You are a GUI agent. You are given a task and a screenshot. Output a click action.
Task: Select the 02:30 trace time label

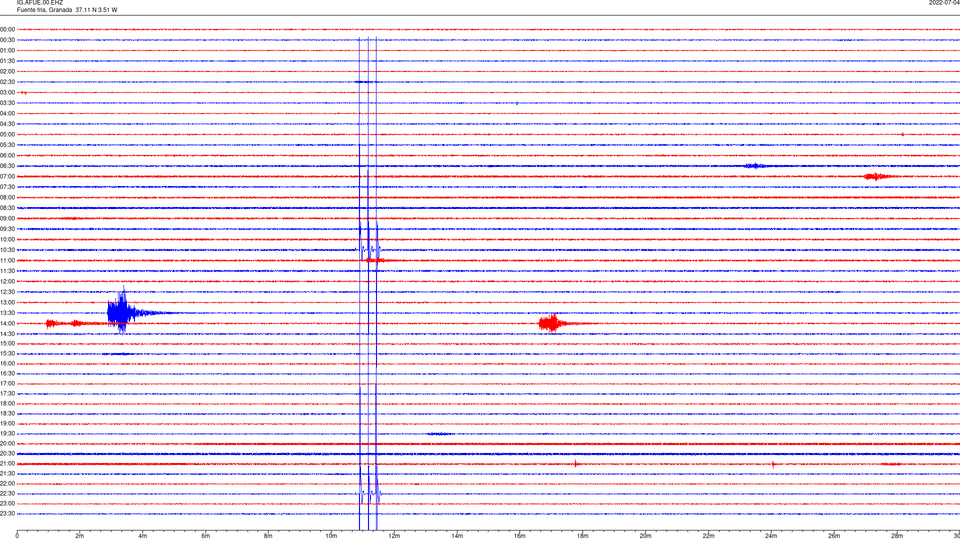point(7,82)
